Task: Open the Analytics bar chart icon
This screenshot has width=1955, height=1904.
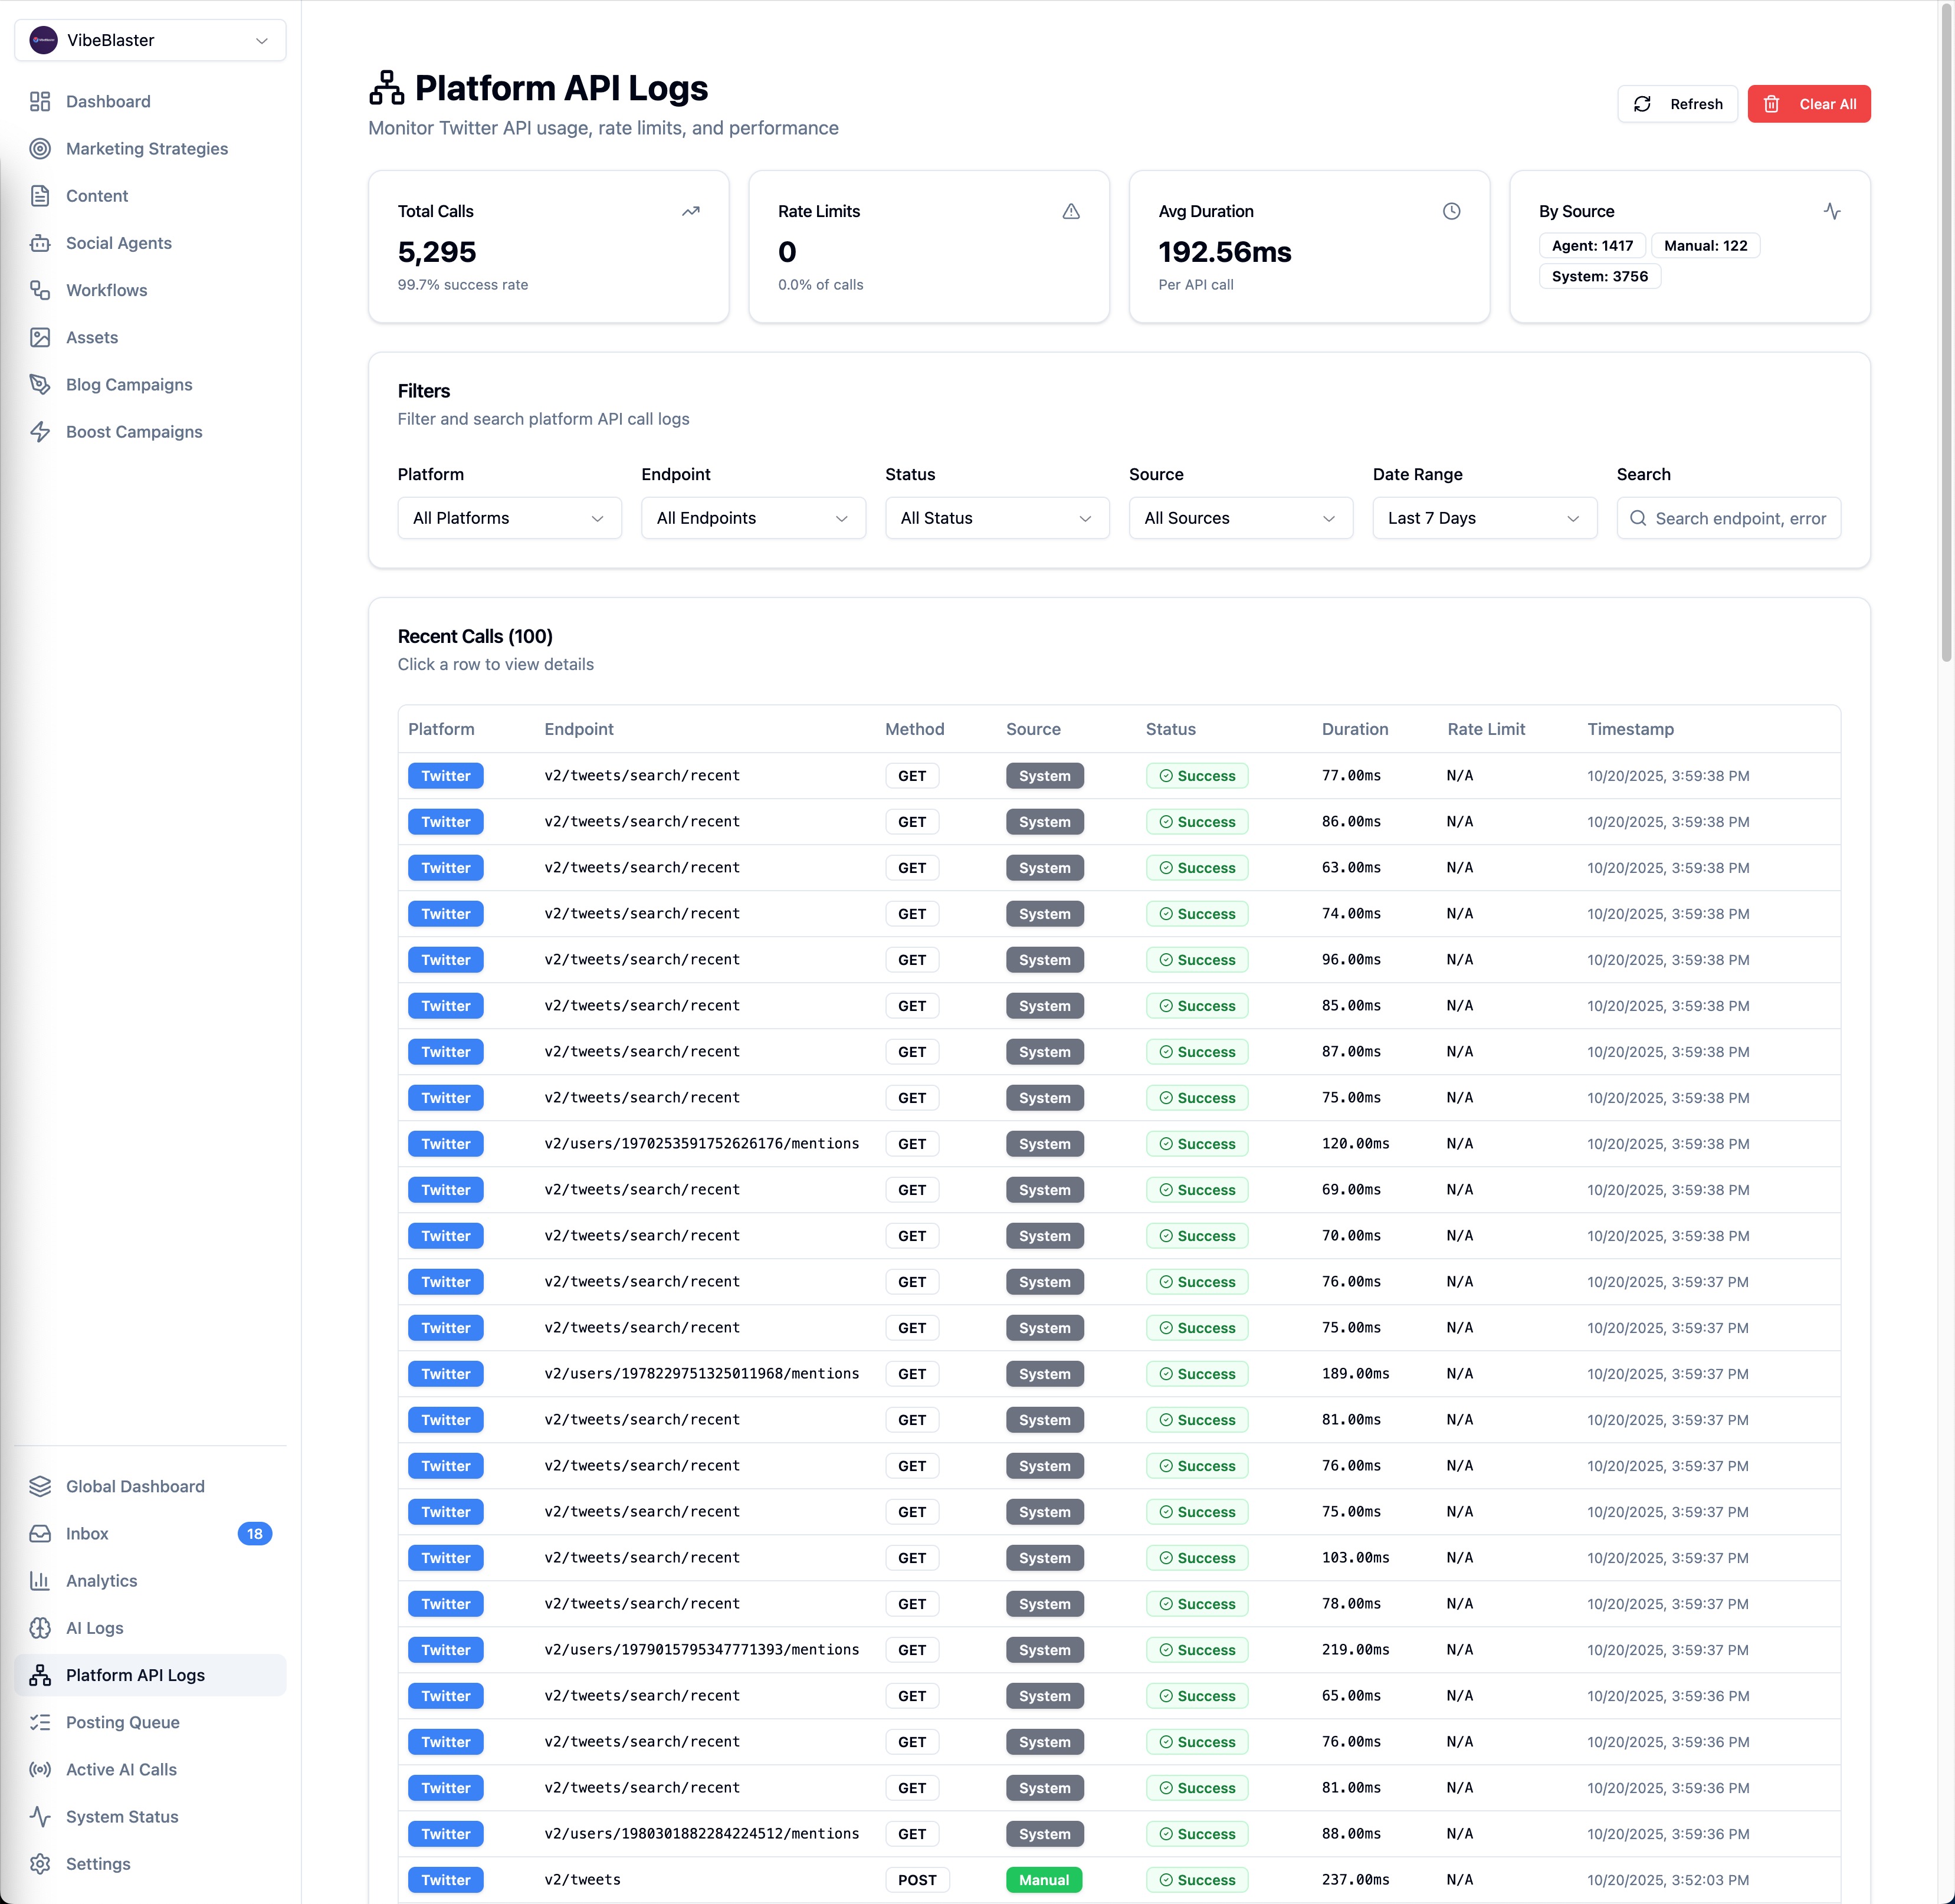Action: [x=41, y=1580]
